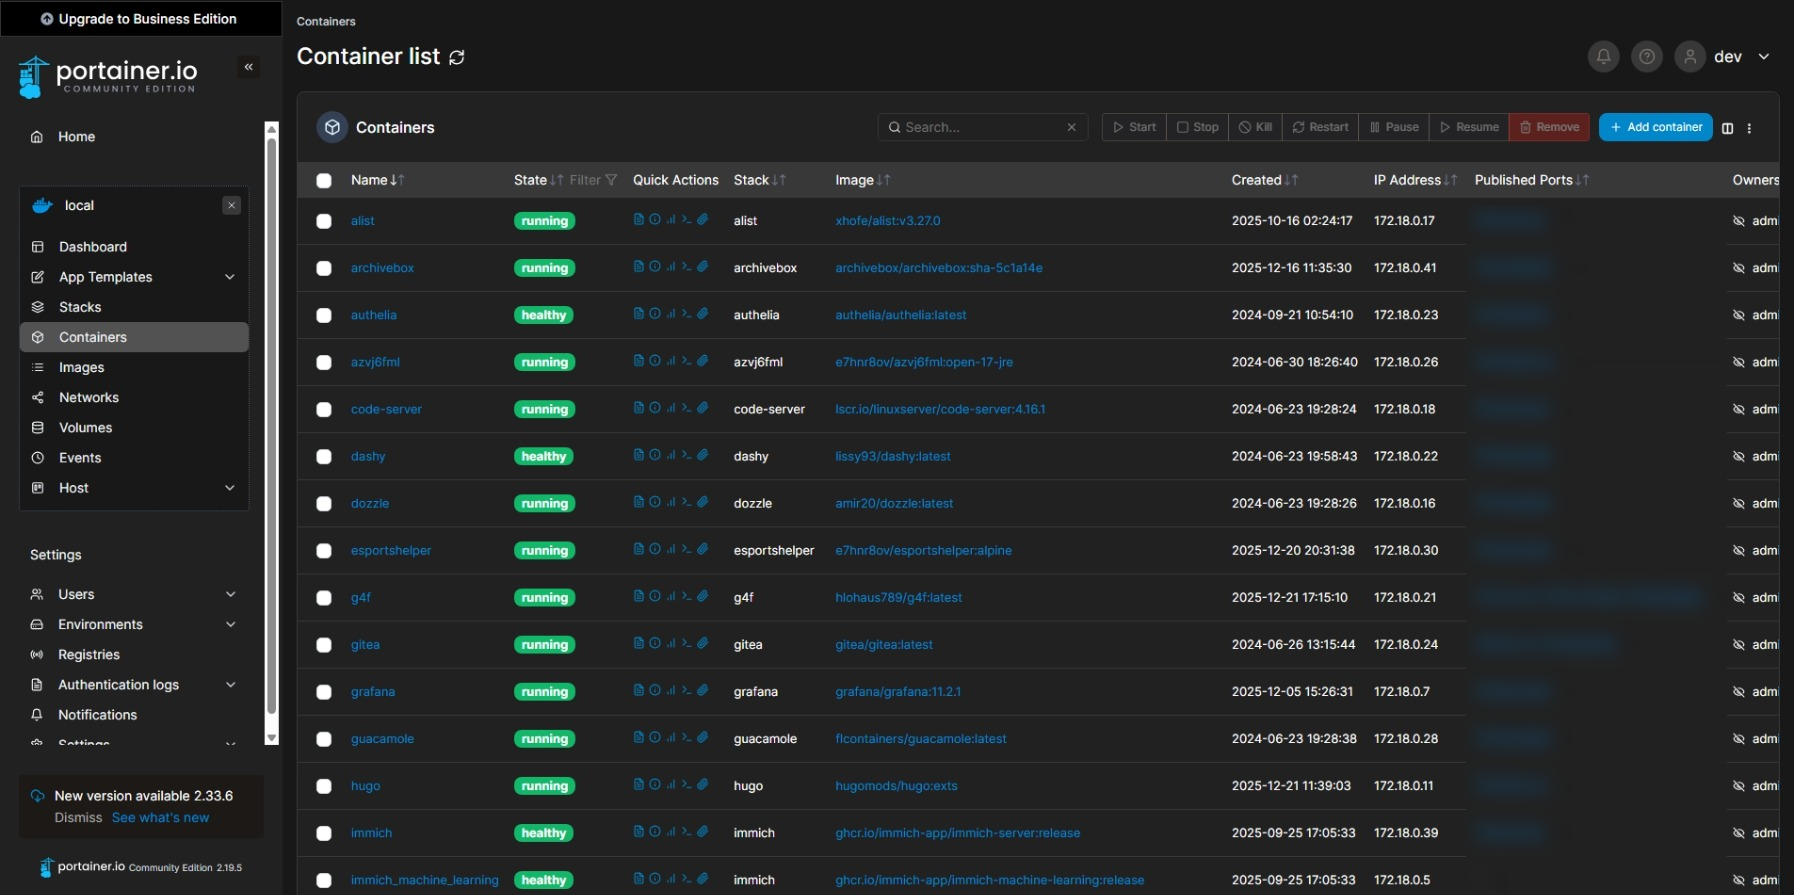This screenshot has width=1794, height=895.
Task: Go to Images in the sidebar
Action: (x=82, y=368)
